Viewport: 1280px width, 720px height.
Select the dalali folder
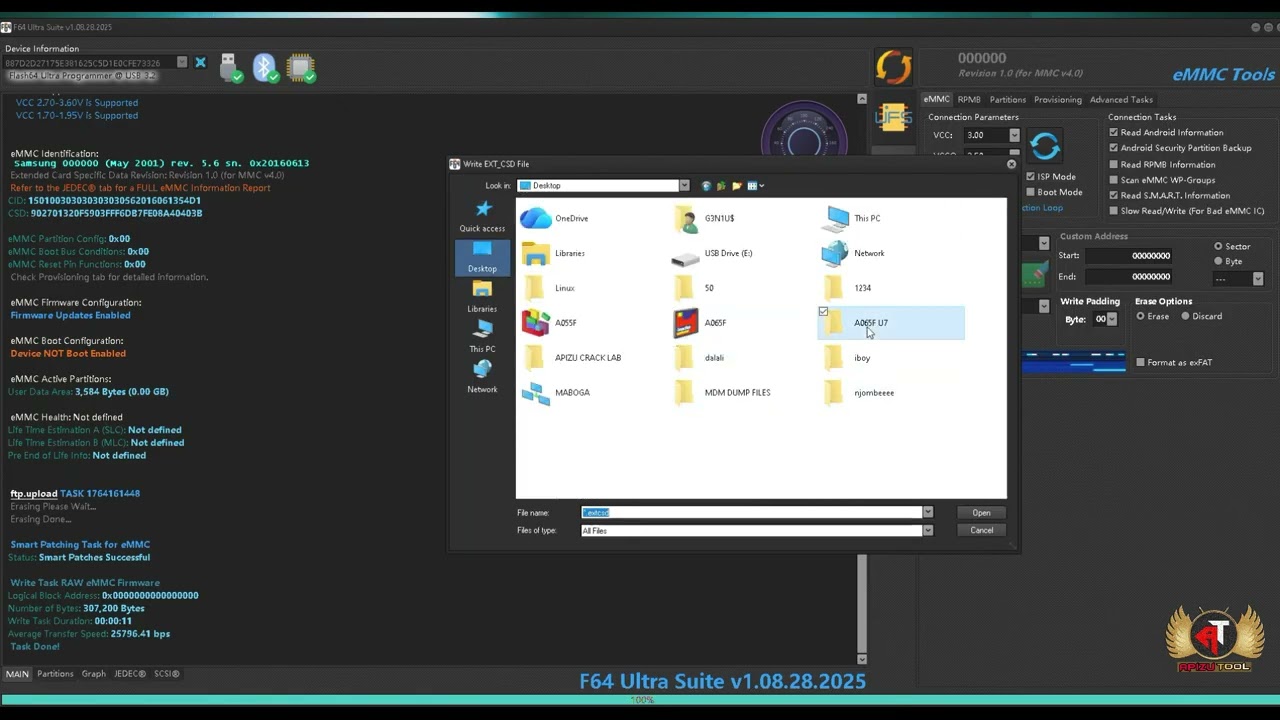(698, 357)
